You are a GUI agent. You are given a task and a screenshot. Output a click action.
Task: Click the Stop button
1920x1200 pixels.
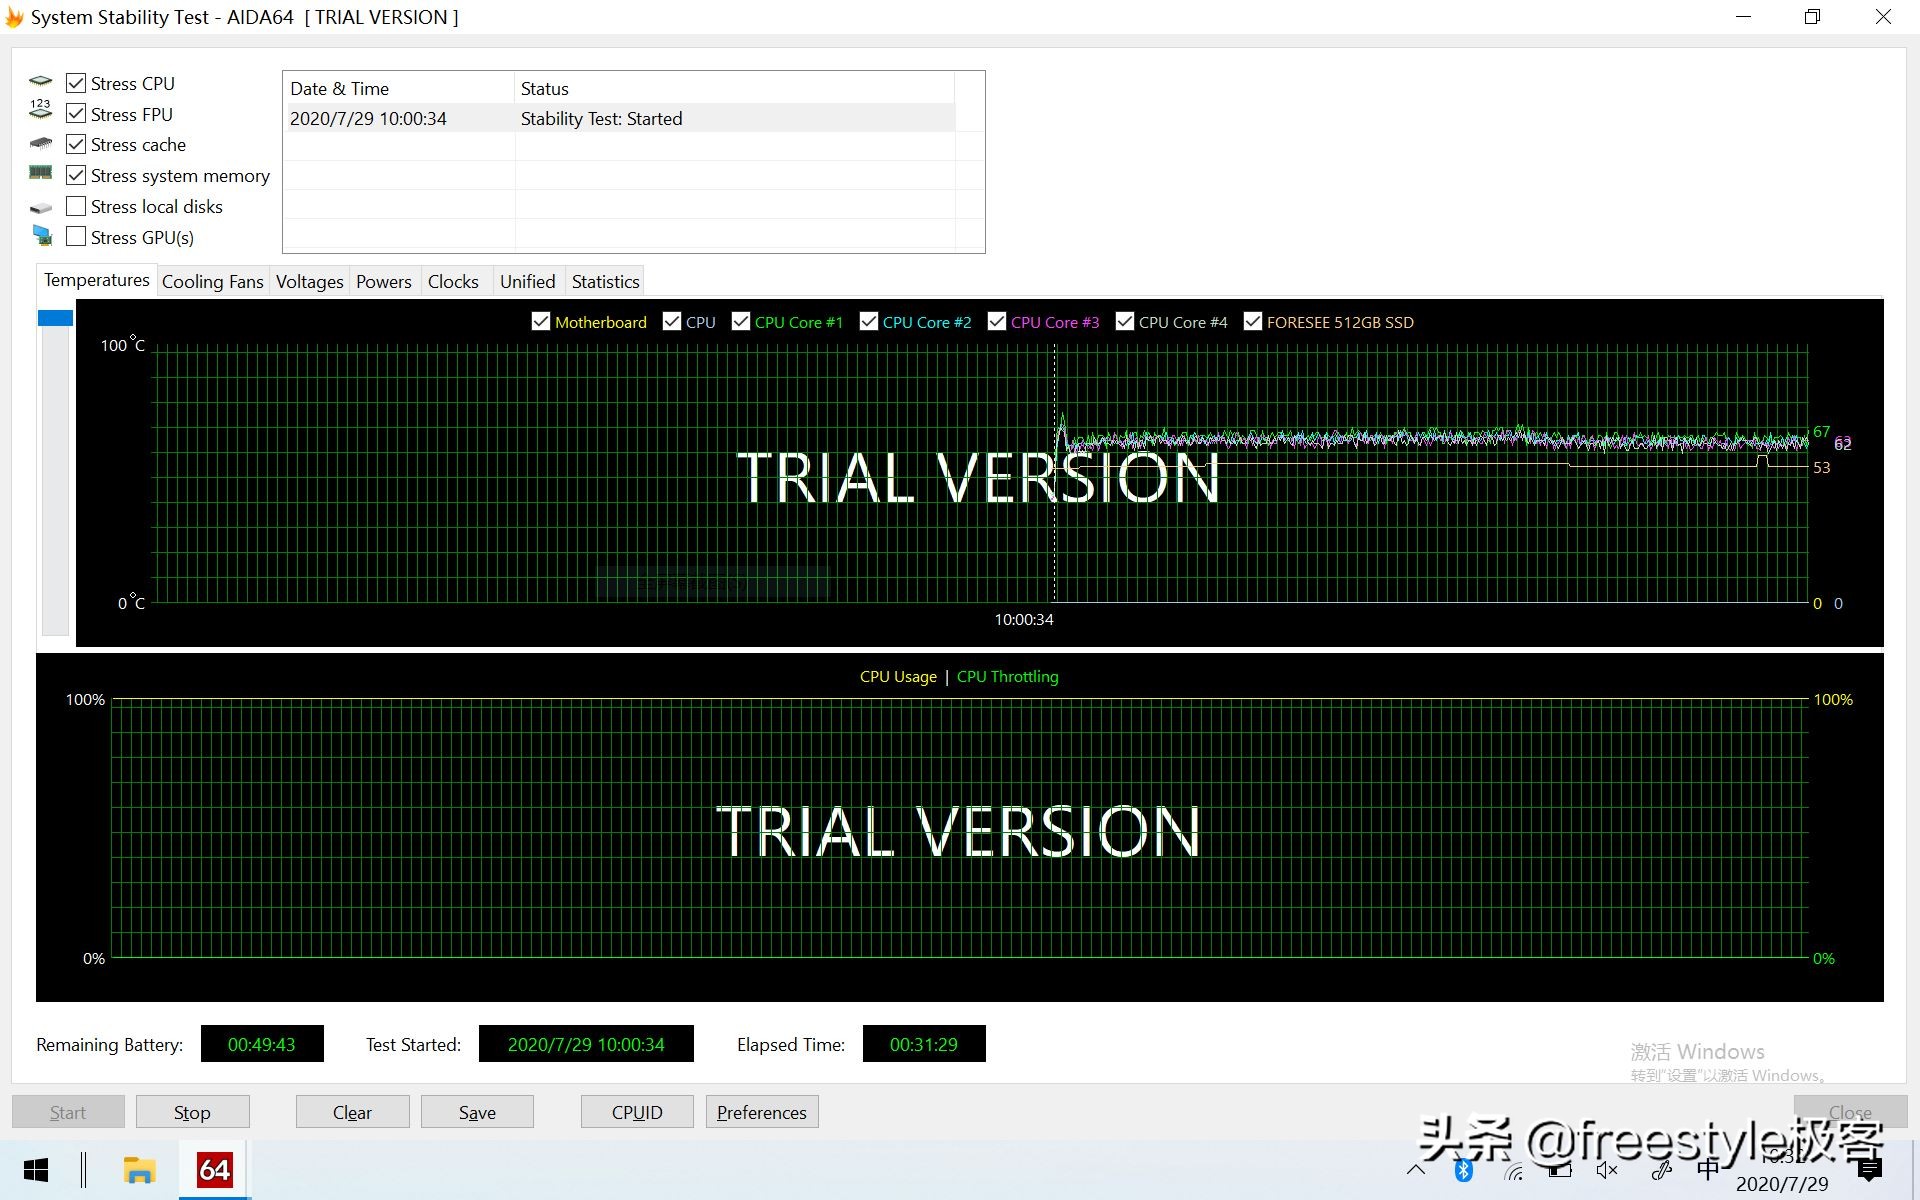click(x=189, y=1112)
